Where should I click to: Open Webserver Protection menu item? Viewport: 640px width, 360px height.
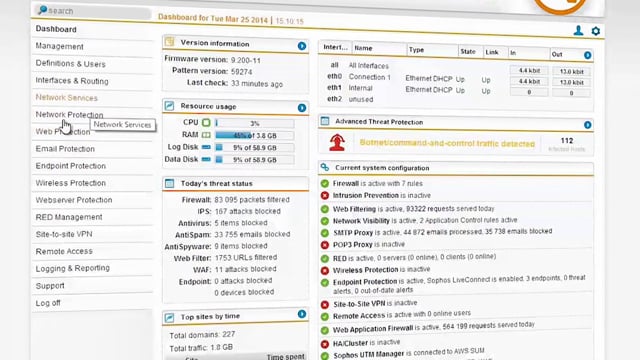tap(74, 200)
